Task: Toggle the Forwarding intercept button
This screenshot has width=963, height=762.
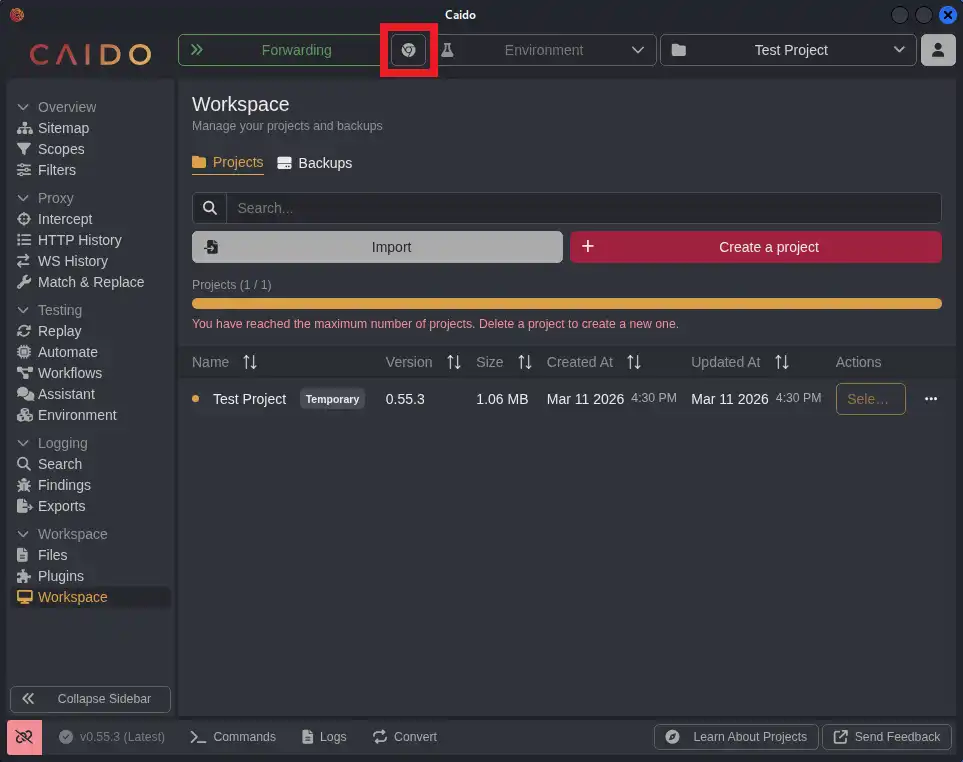Action: (x=280, y=50)
